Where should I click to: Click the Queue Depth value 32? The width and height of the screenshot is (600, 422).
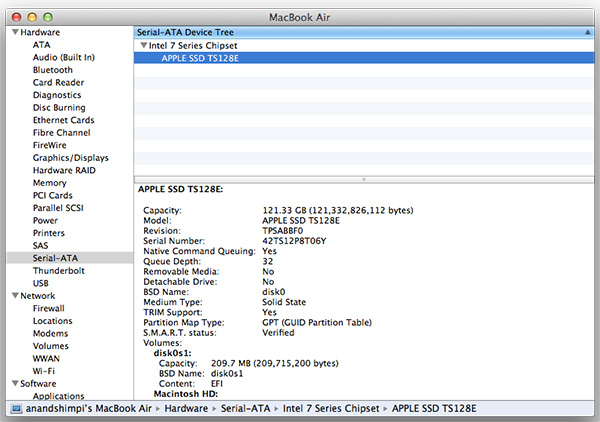pyautogui.click(x=267, y=261)
